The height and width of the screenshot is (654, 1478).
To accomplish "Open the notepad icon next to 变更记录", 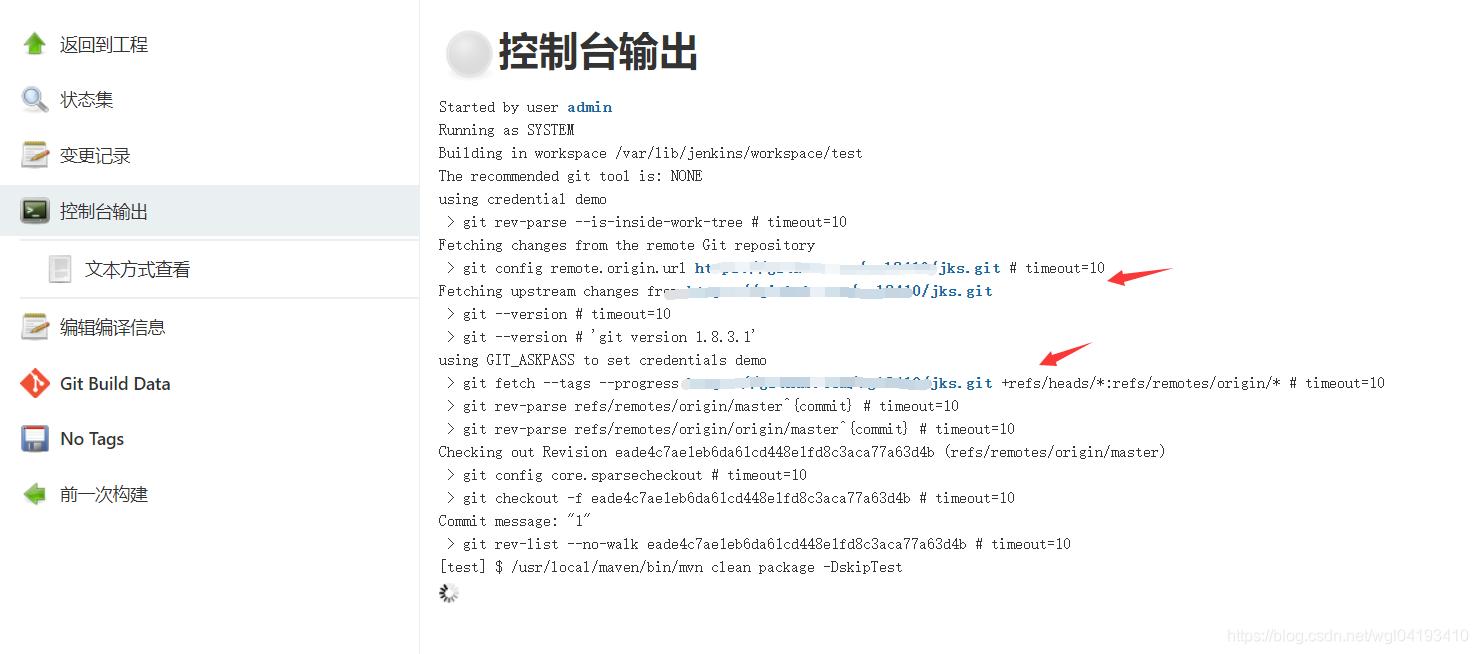I will click(x=35, y=155).
